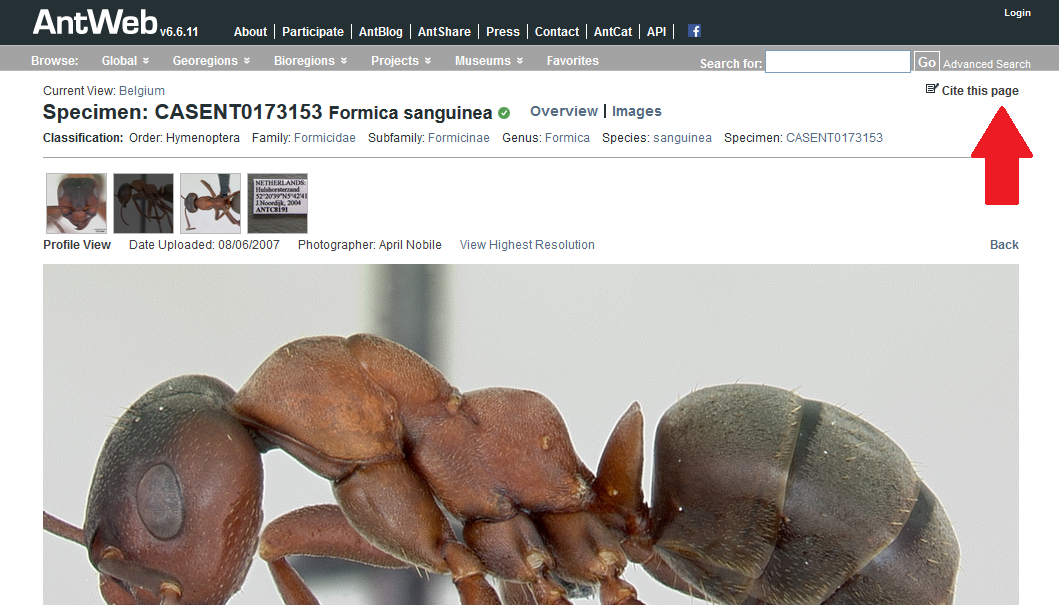Switch to the Overview tab
The width and height of the screenshot is (1059, 605).
pos(564,111)
